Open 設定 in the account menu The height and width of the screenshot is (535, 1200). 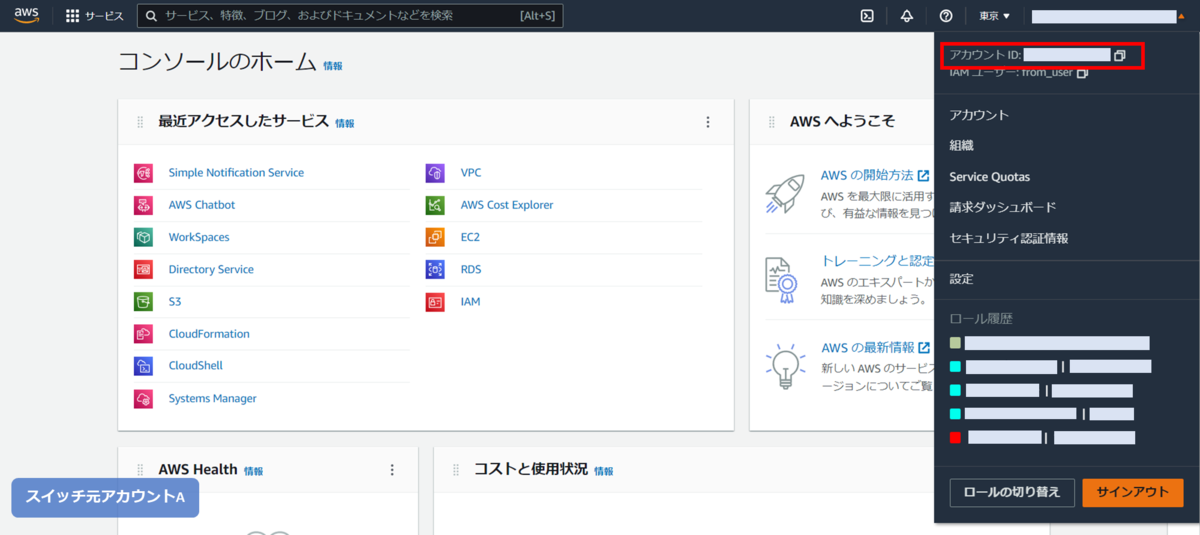961,279
